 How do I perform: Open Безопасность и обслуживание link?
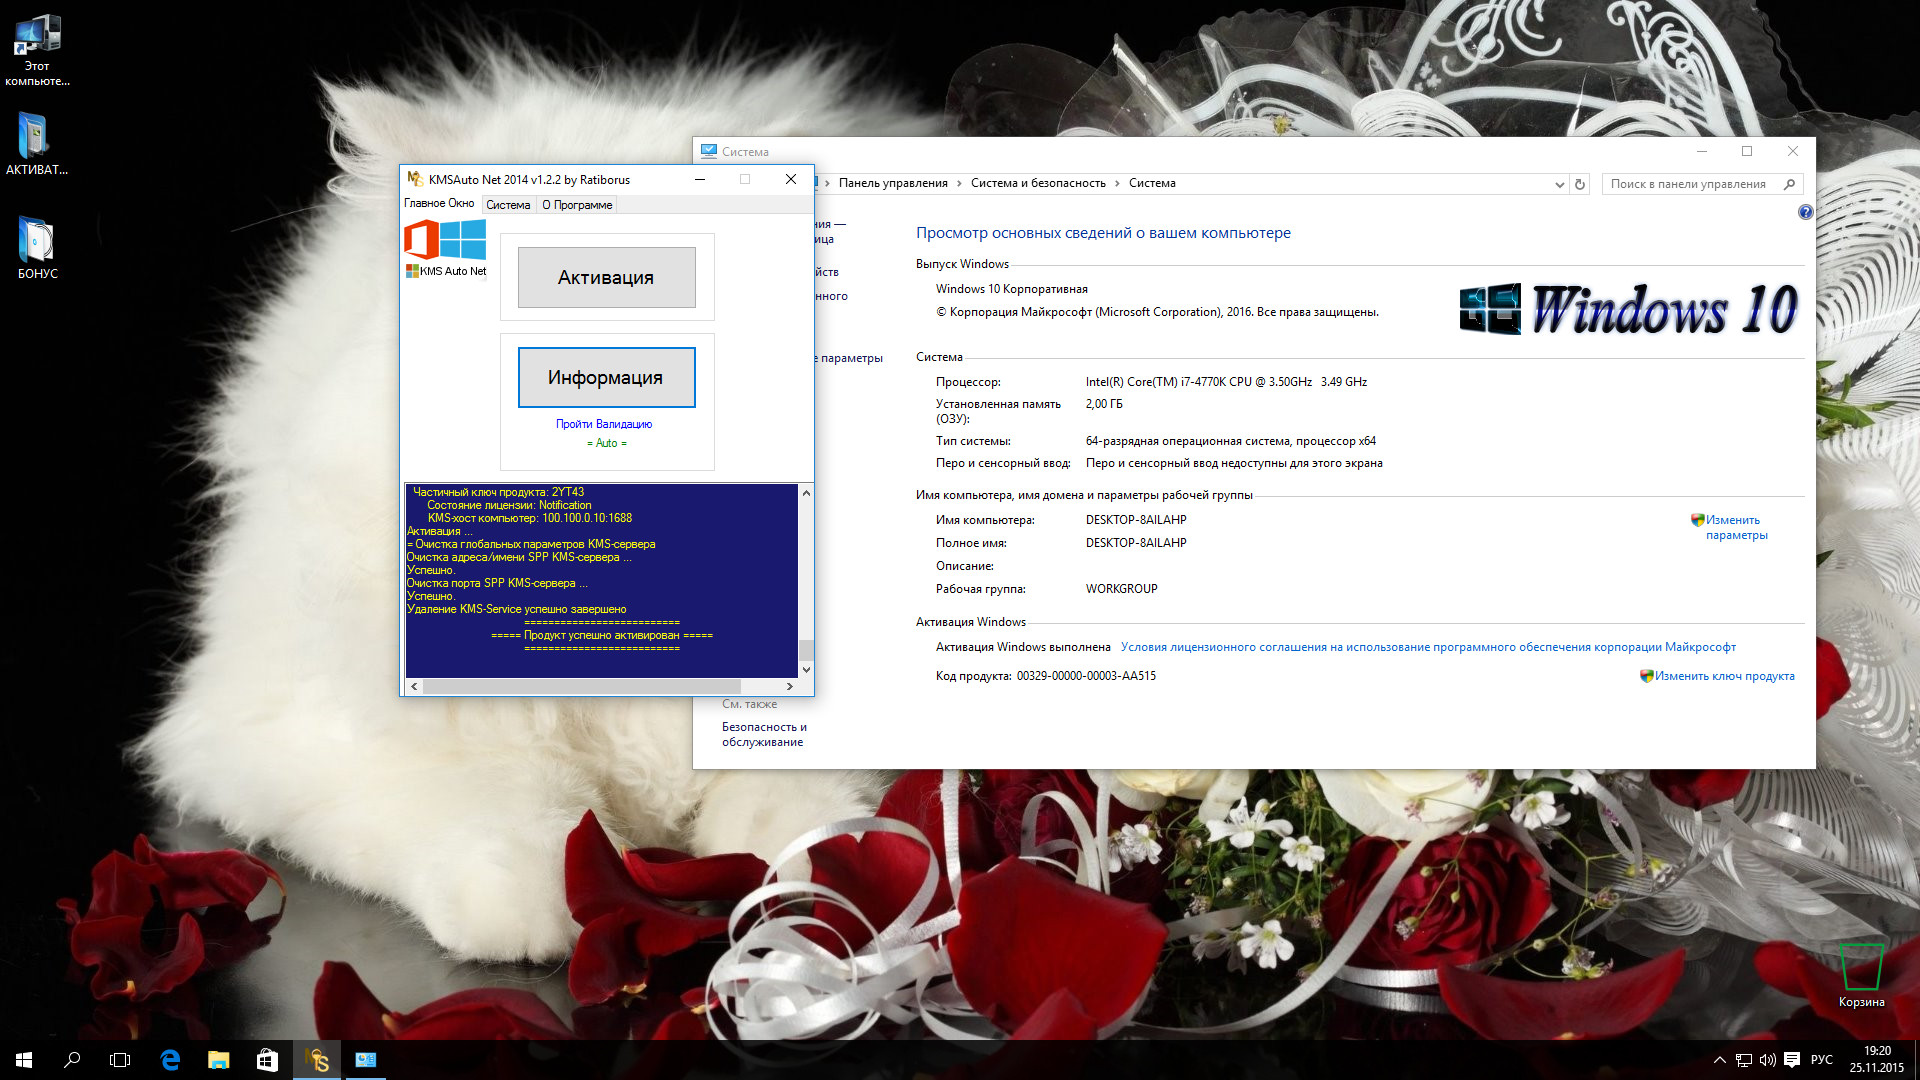[764, 734]
